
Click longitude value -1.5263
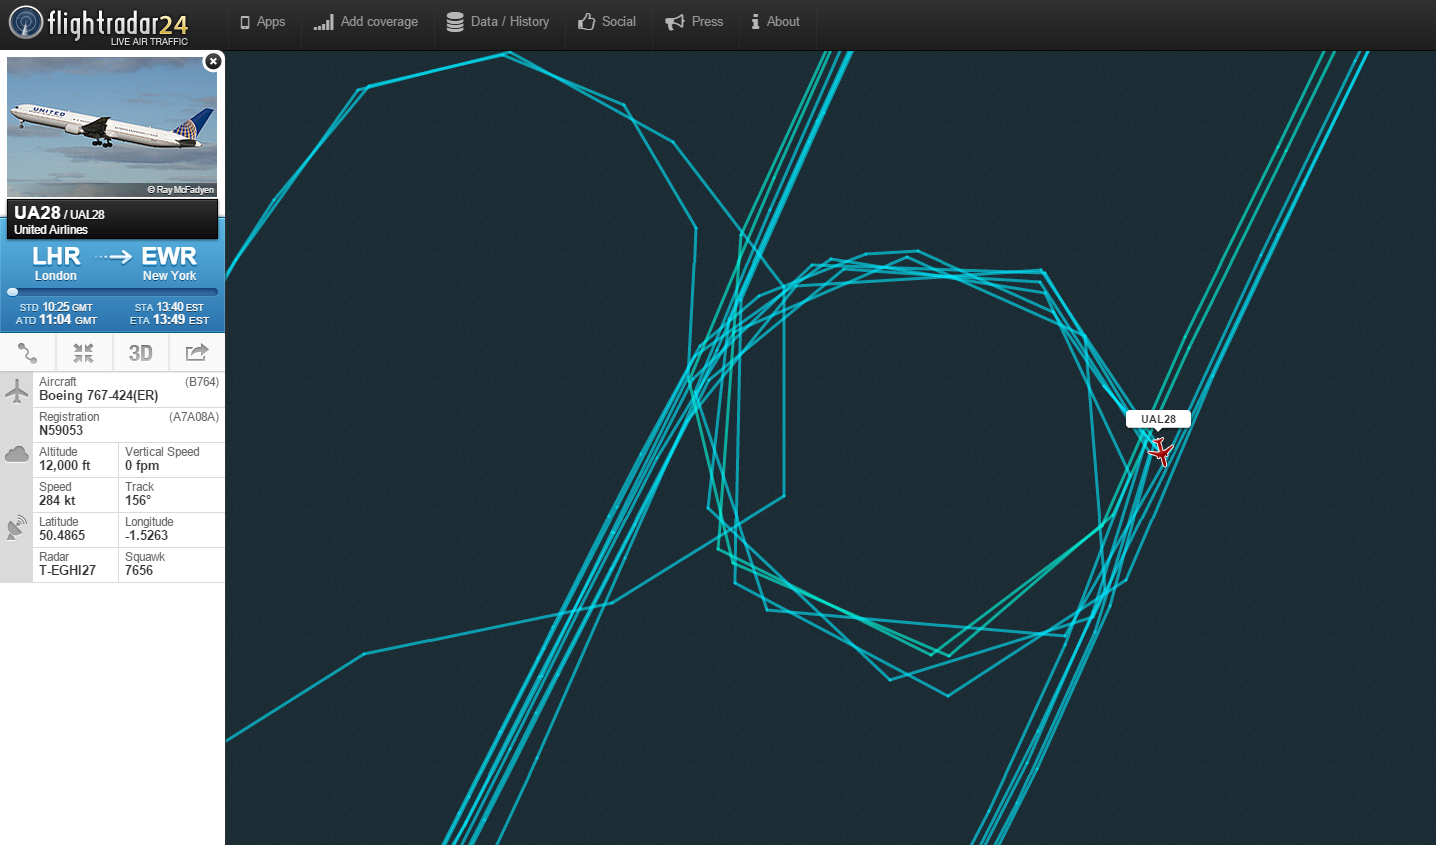click(147, 536)
